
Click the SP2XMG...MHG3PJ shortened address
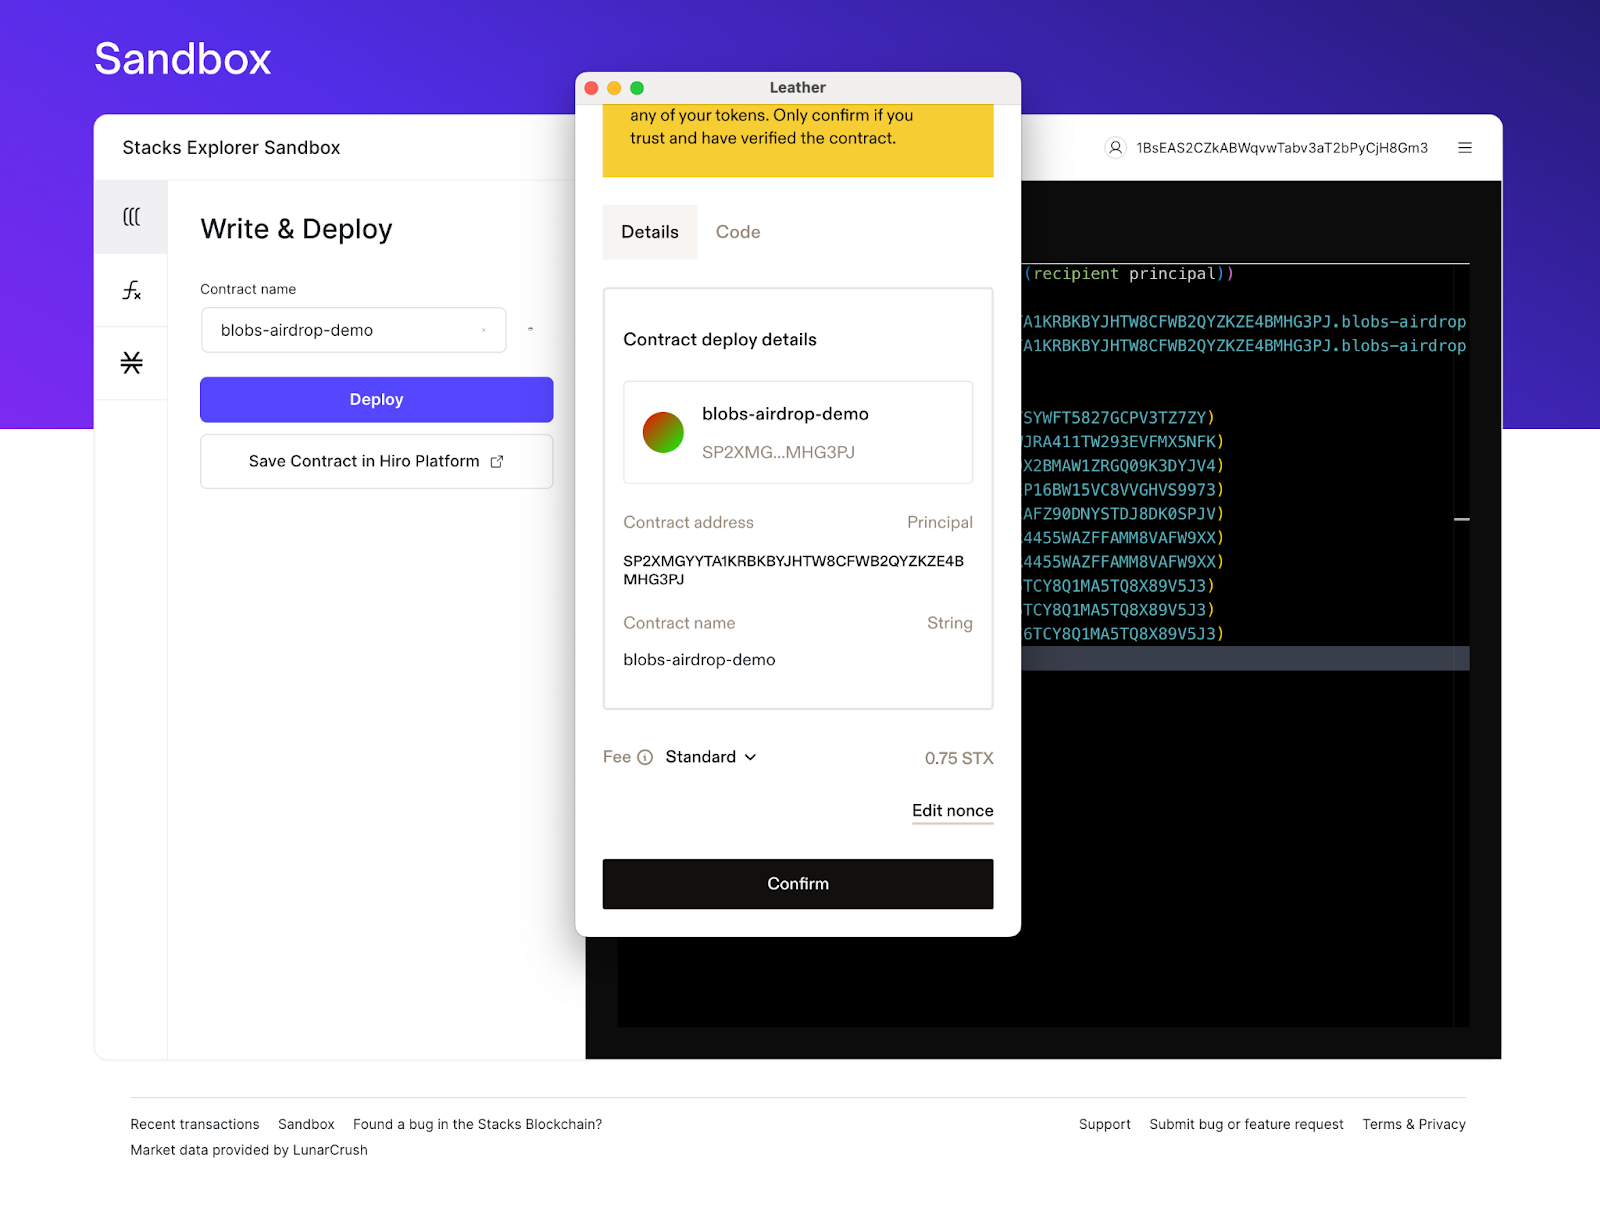click(x=778, y=452)
